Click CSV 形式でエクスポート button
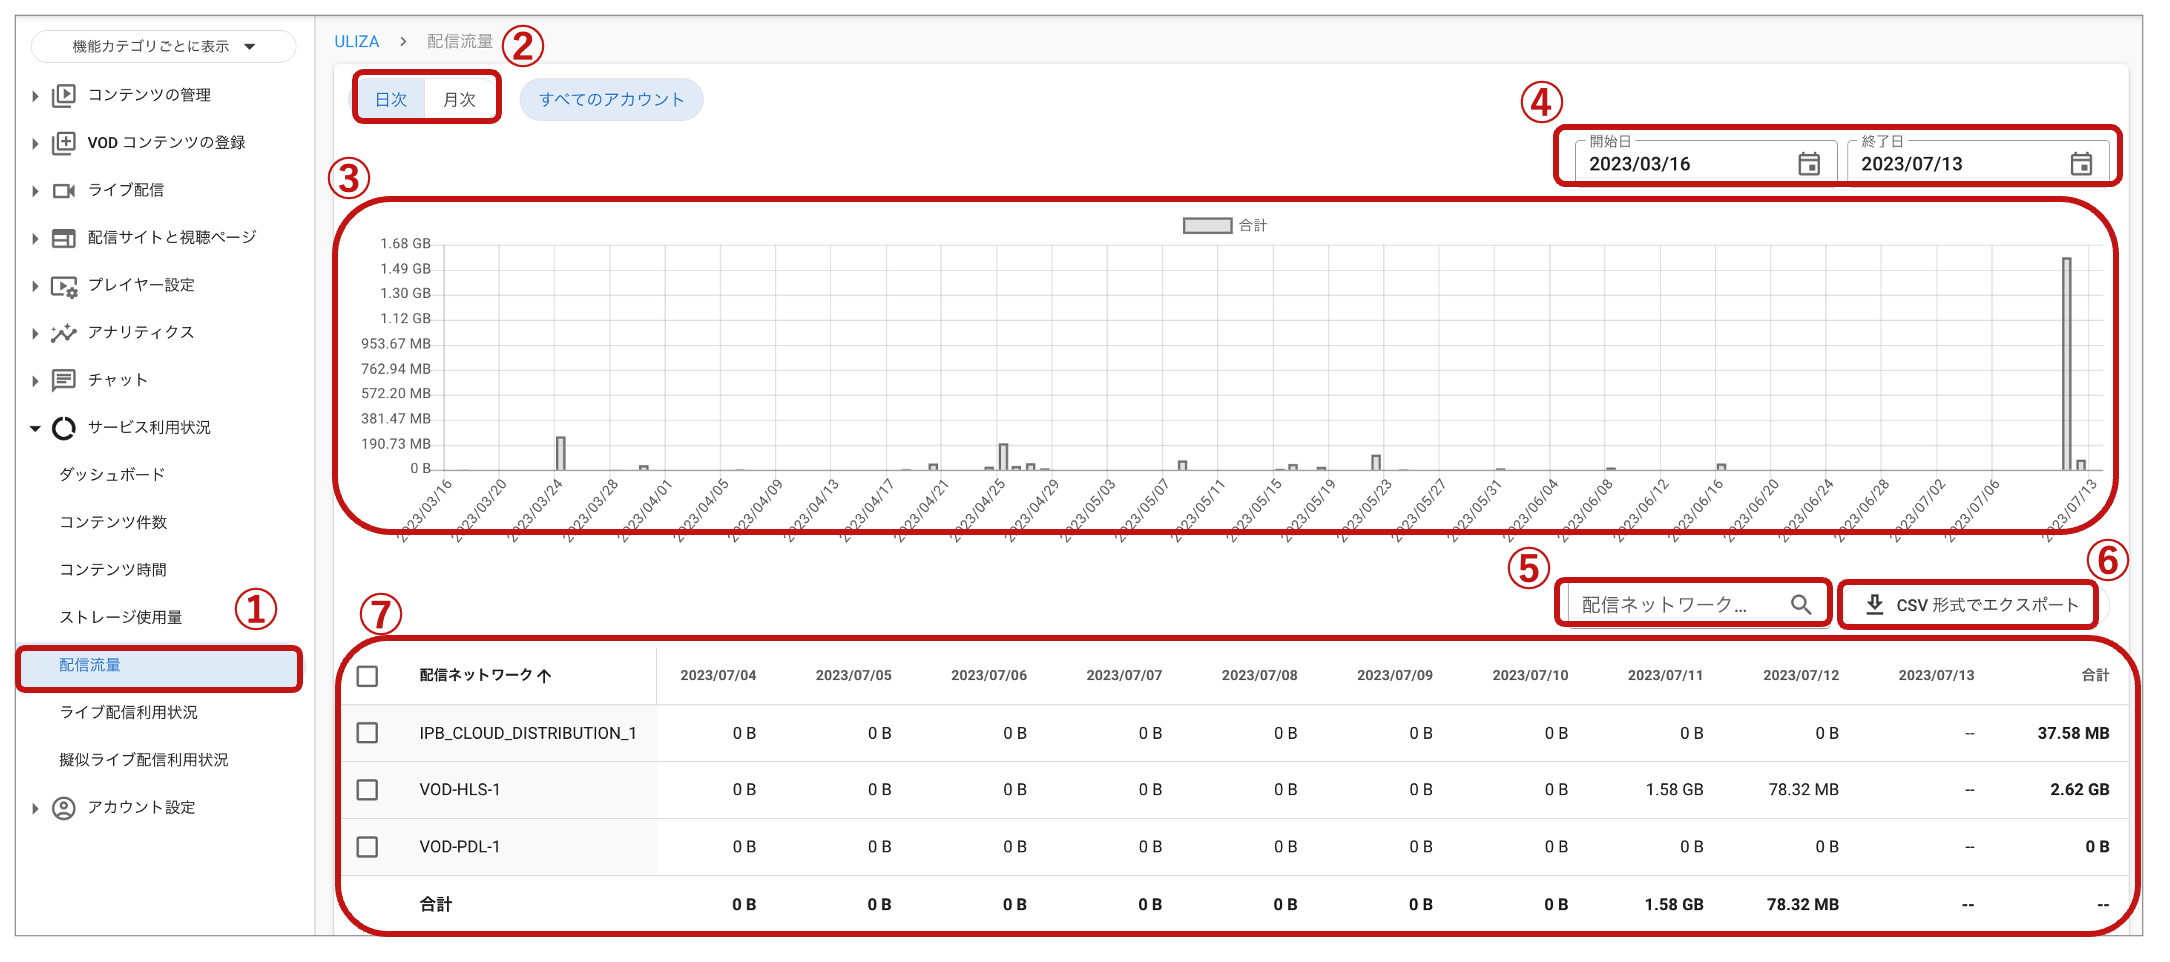Viewport: 2170px width, 962px height. (1971, 605)
